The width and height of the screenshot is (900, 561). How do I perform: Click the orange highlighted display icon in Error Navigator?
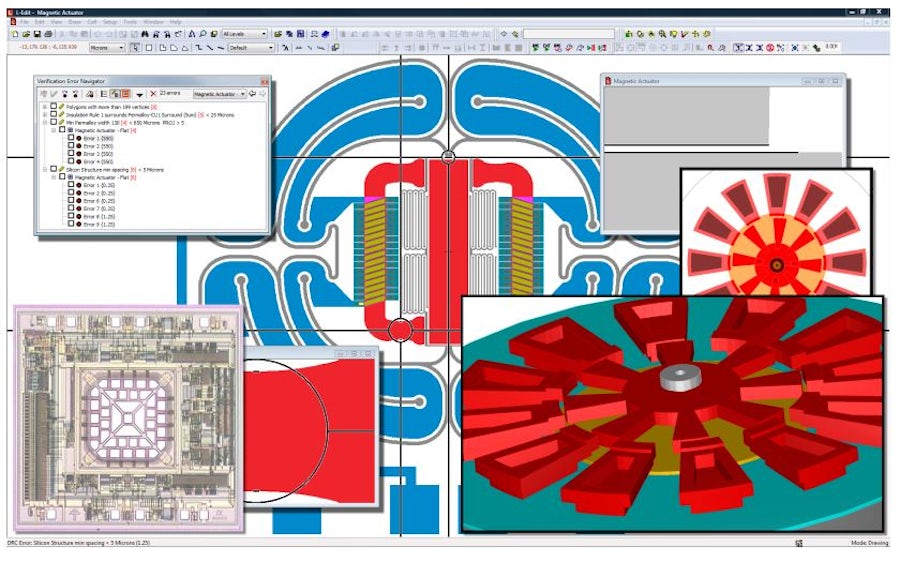(x=126, y=94)
